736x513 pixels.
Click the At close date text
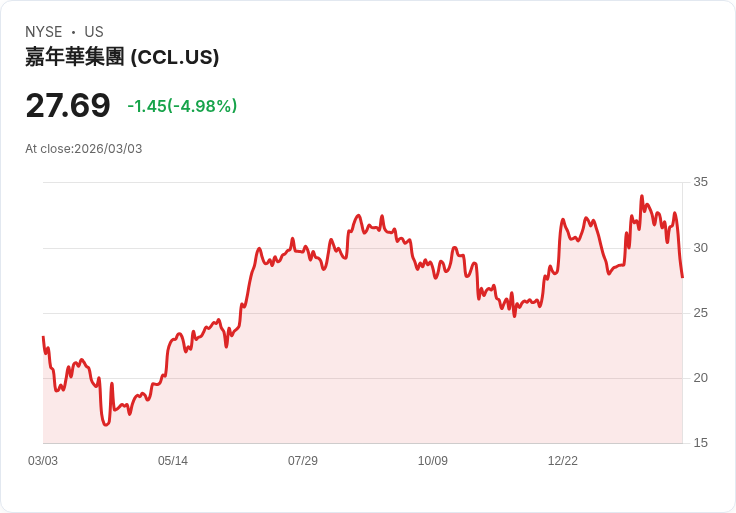point(84,149)
